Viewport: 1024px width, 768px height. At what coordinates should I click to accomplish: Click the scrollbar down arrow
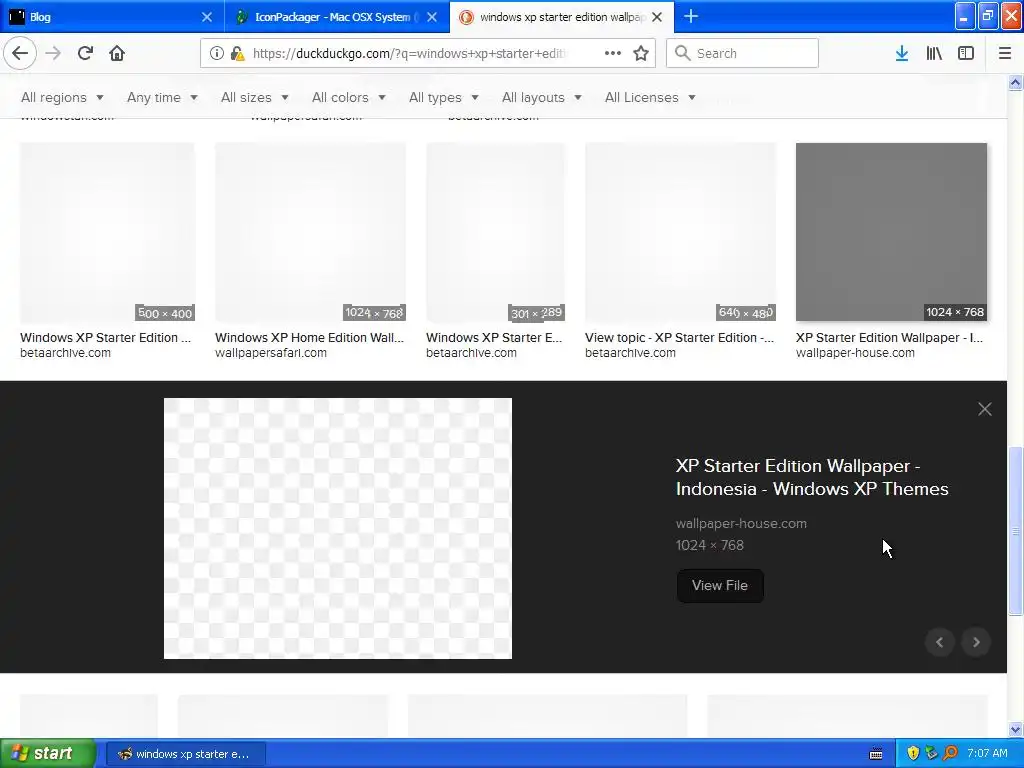[x=1015, y=729]
